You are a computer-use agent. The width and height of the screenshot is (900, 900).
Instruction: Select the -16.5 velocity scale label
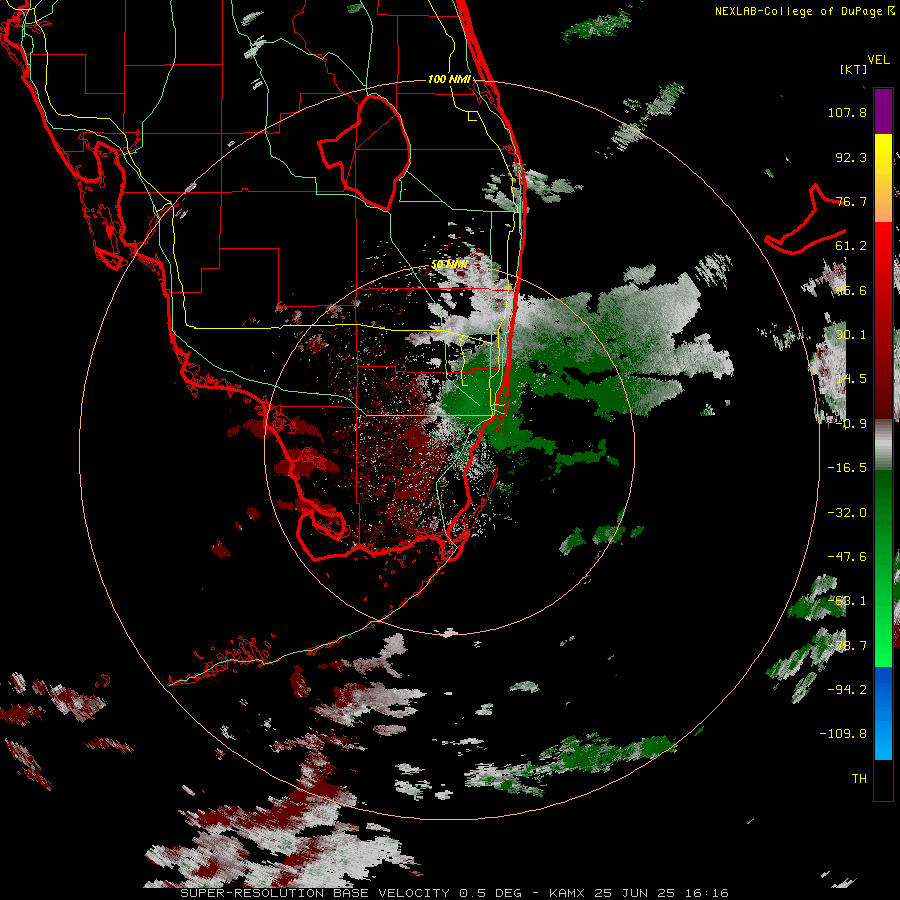[847, 468]
